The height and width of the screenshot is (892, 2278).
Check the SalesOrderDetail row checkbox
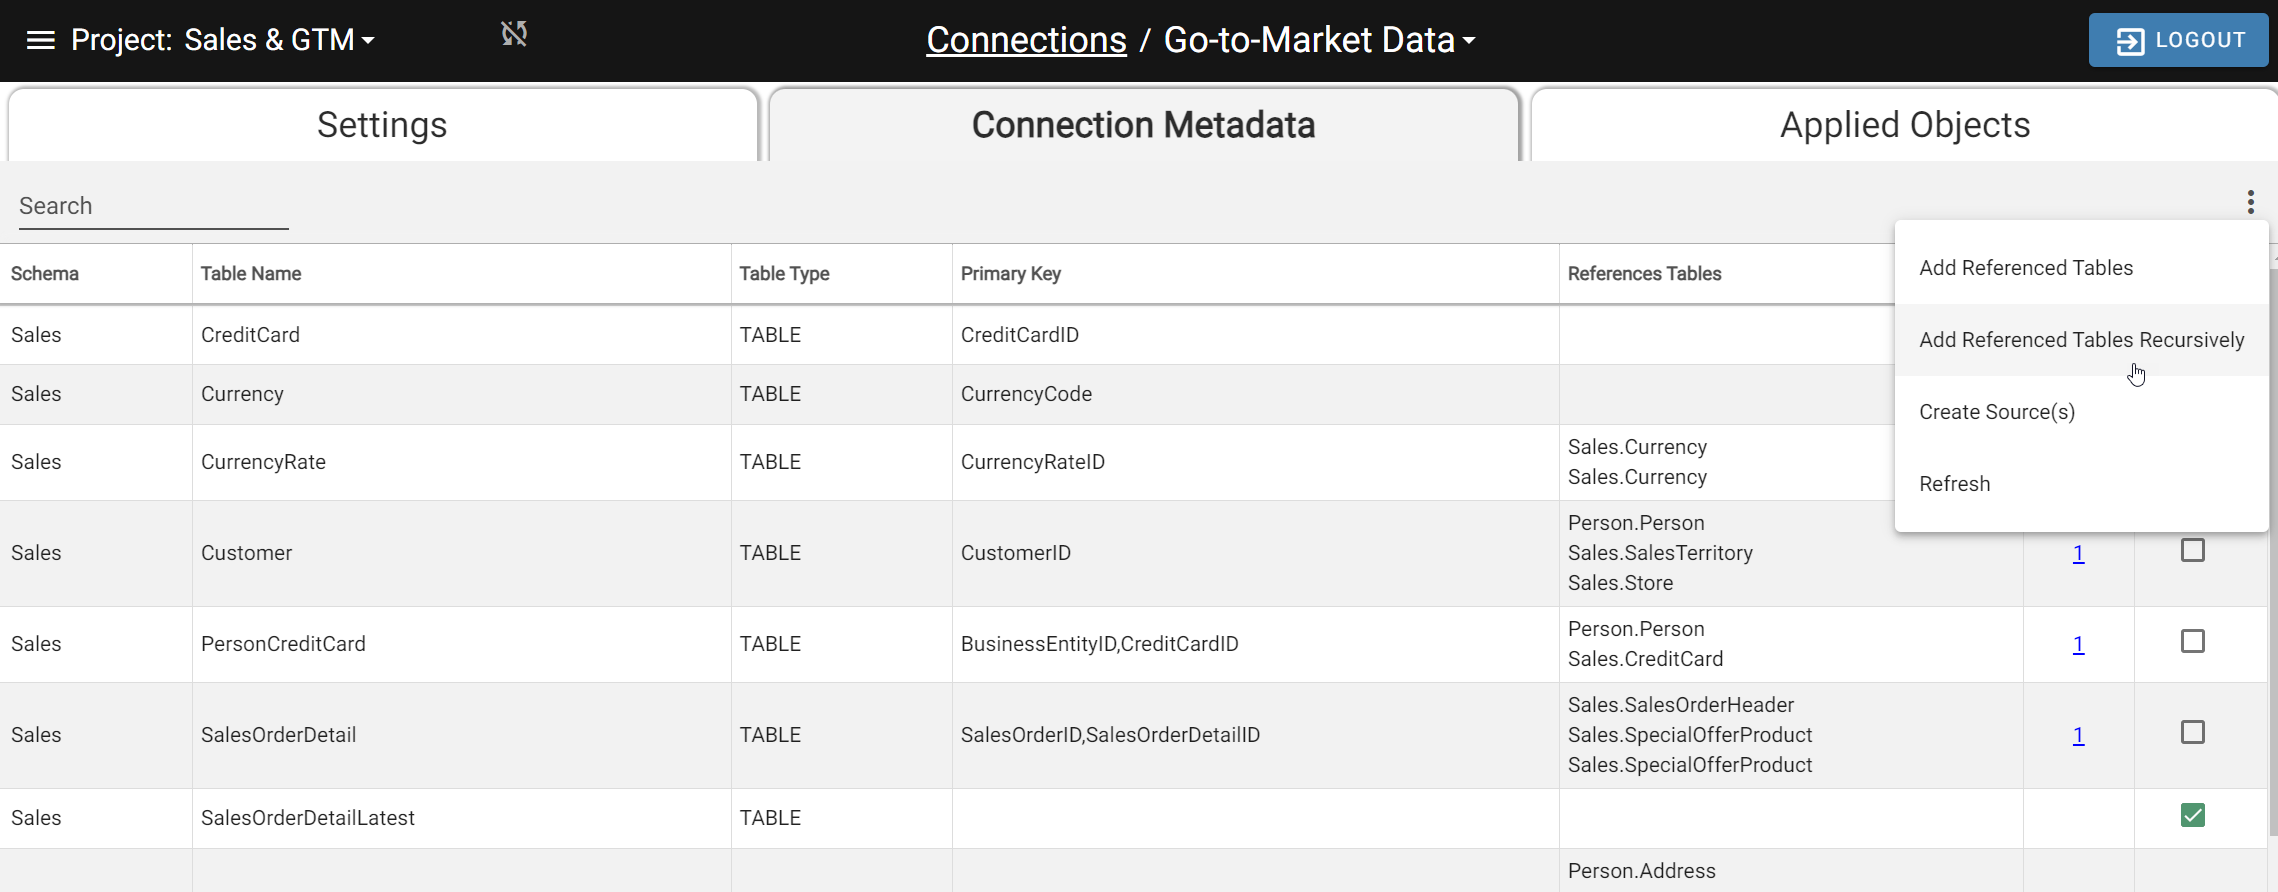pyautogui.click(x=2192, y=732)
